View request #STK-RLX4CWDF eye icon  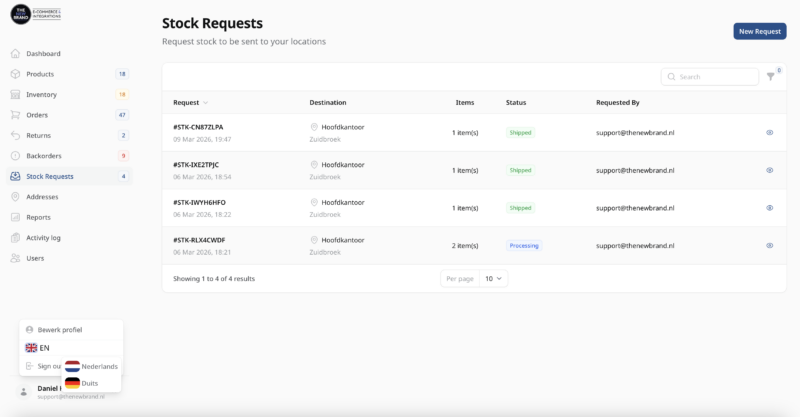tap(769, 246)
